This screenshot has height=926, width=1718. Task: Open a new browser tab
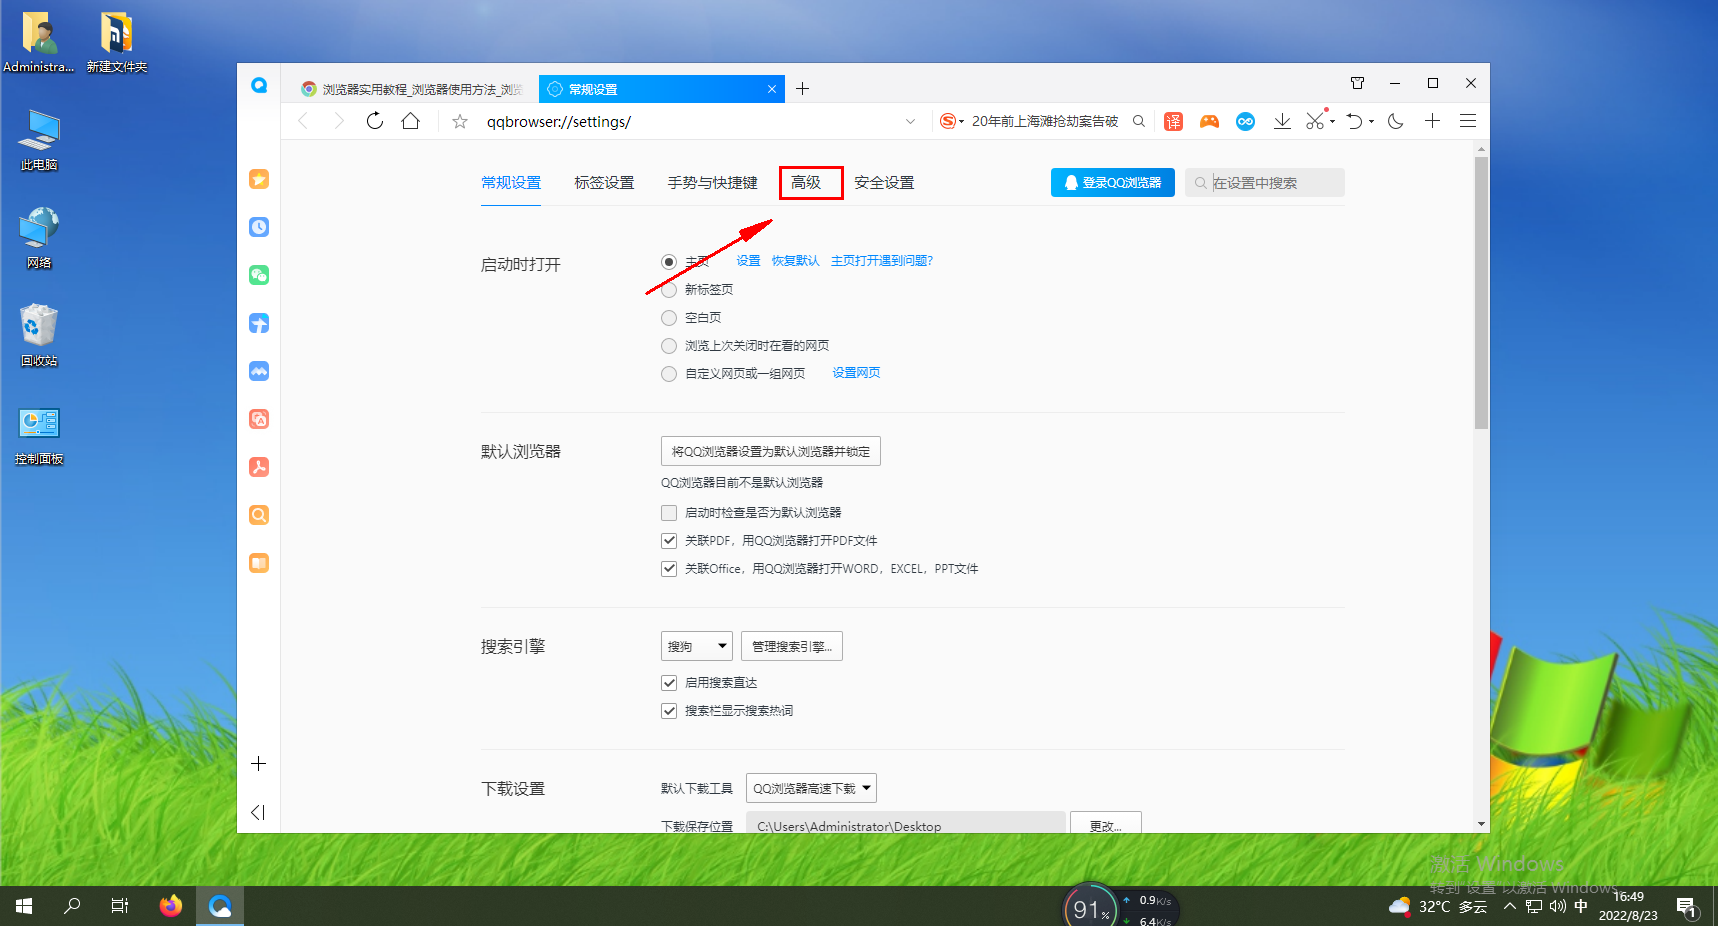point(802,89)
